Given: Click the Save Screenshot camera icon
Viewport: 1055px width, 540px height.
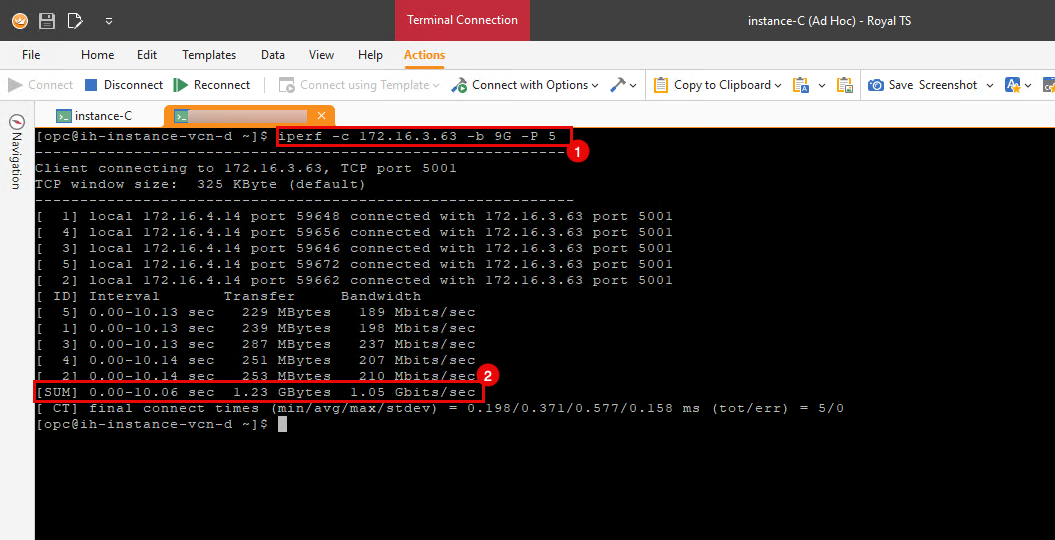Looking at the screenshot, I should point(876,85).
